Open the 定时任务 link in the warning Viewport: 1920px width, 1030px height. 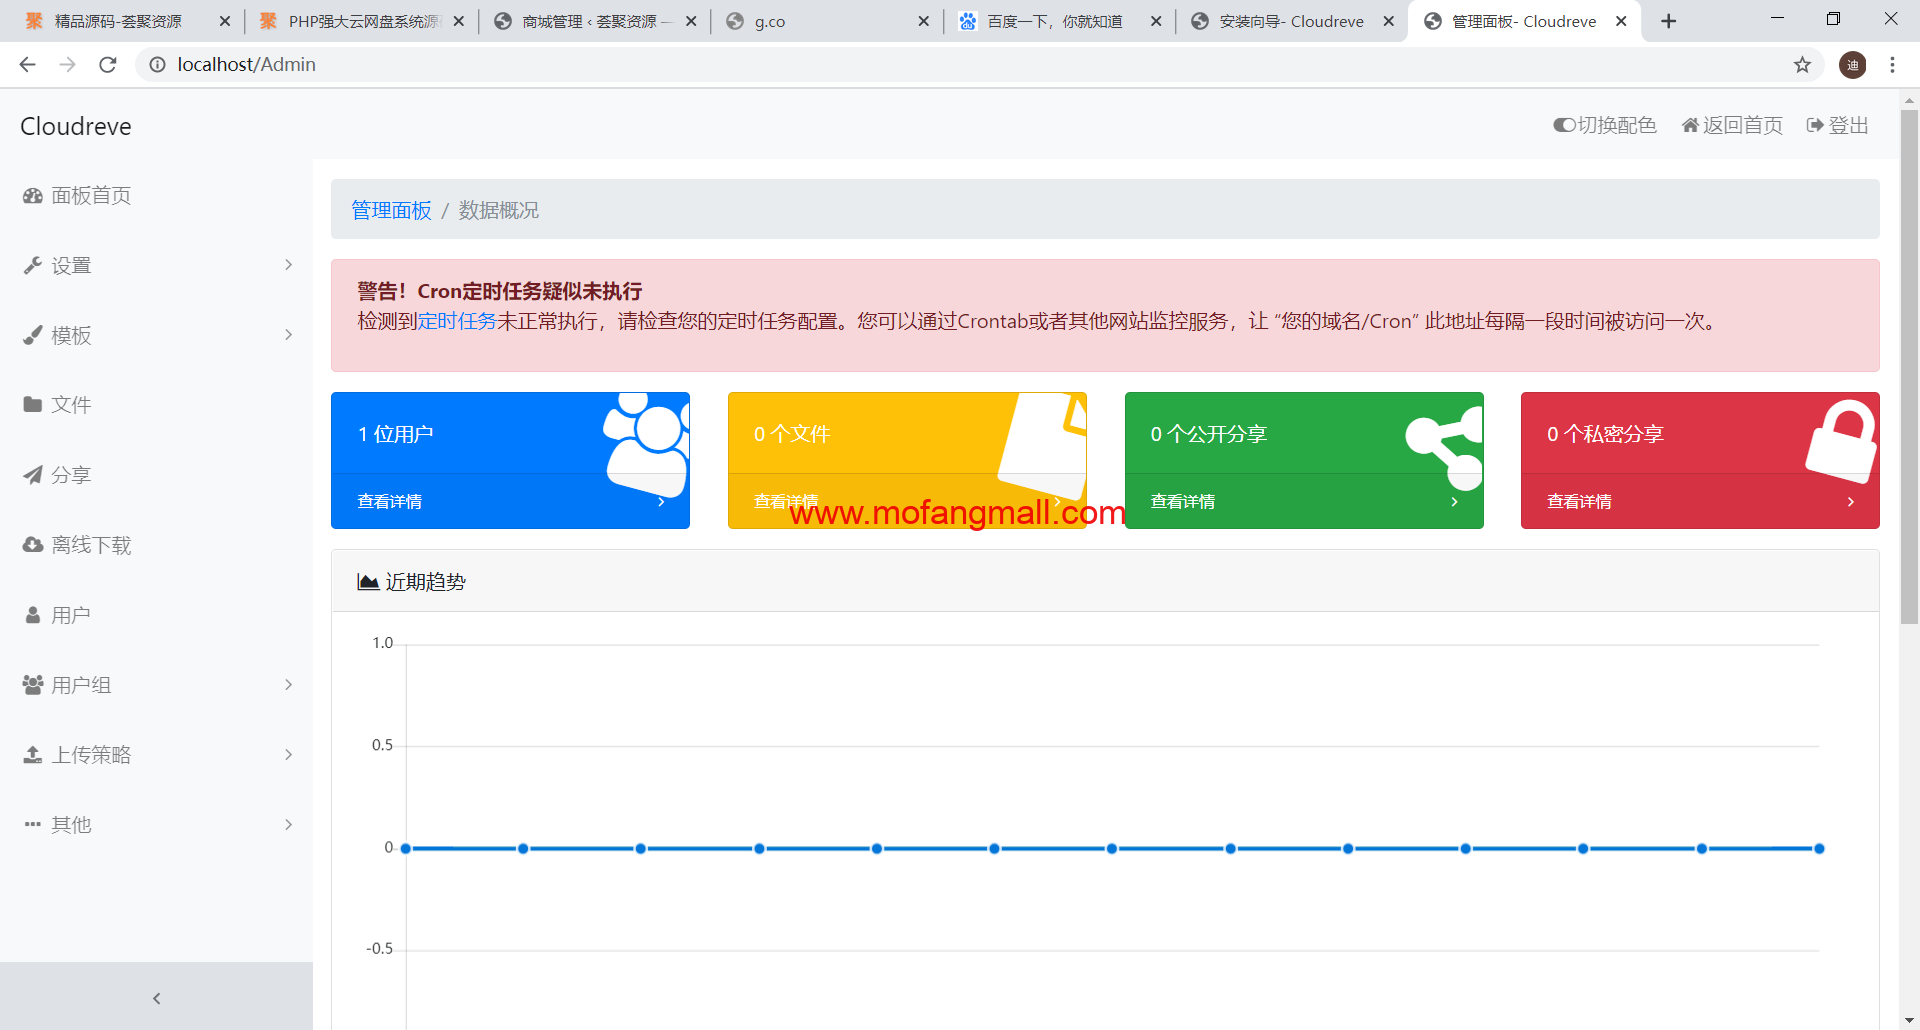(457, 321)
